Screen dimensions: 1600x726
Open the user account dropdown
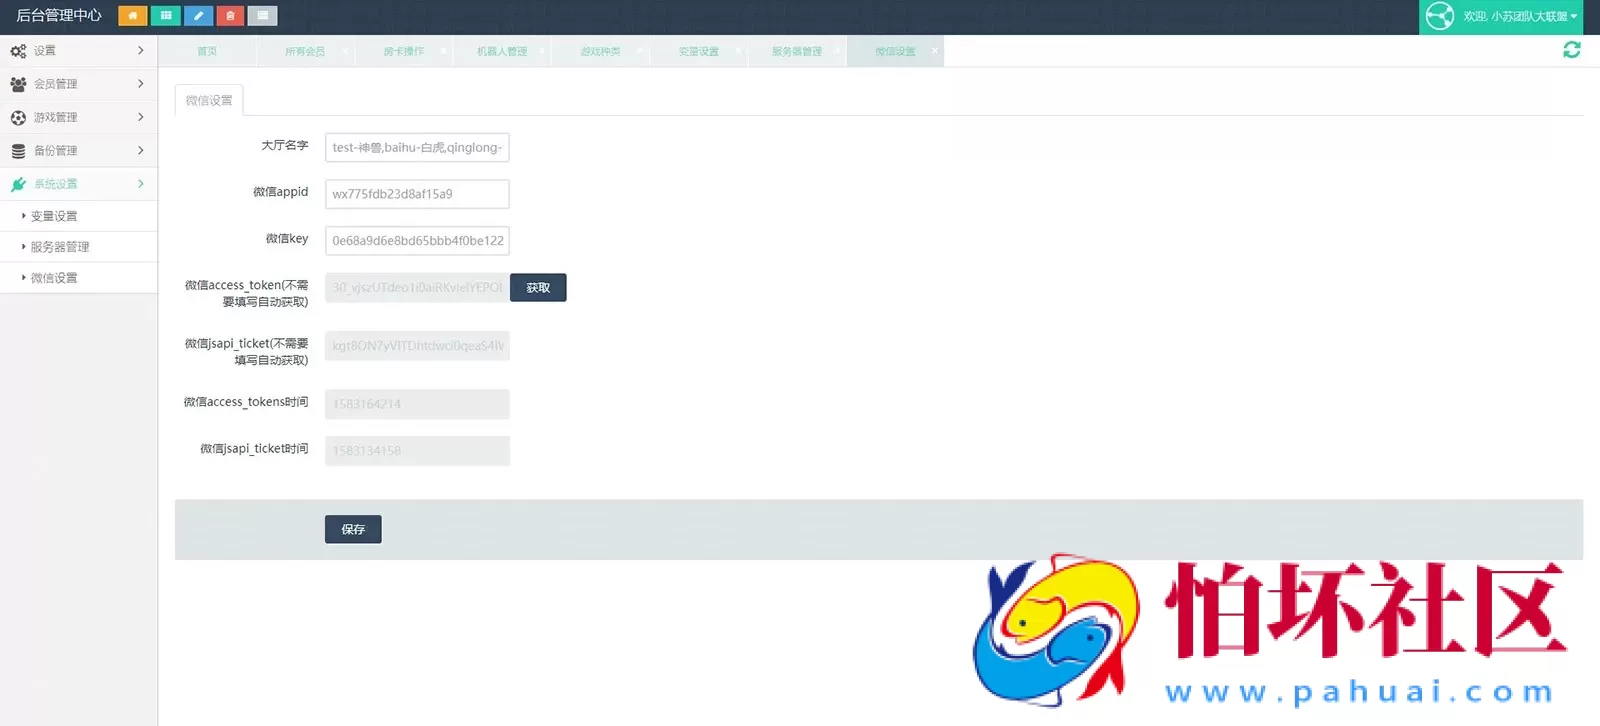click(x=1520, y=17)
